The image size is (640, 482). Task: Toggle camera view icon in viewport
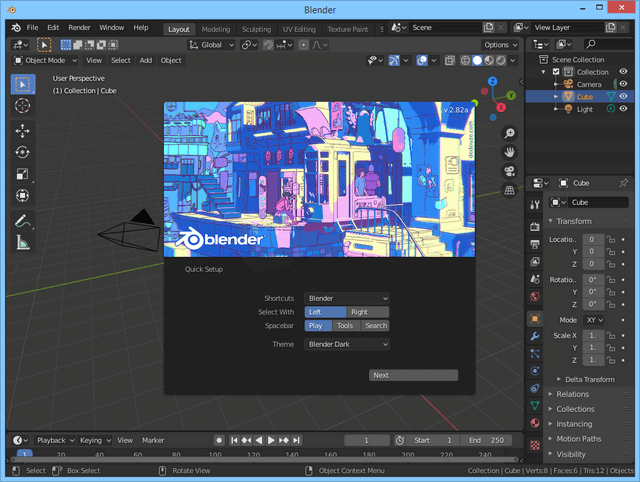coord(509,170)
